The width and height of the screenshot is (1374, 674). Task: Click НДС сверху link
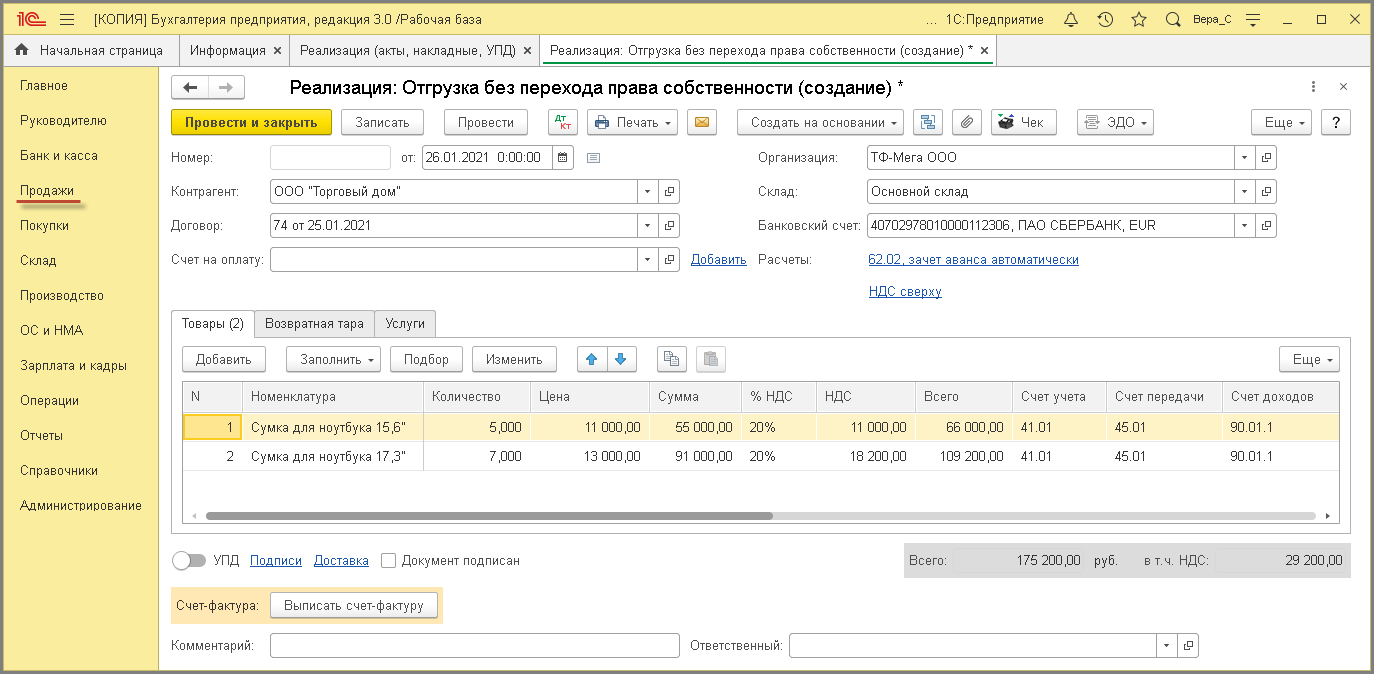tap(905, 291)
